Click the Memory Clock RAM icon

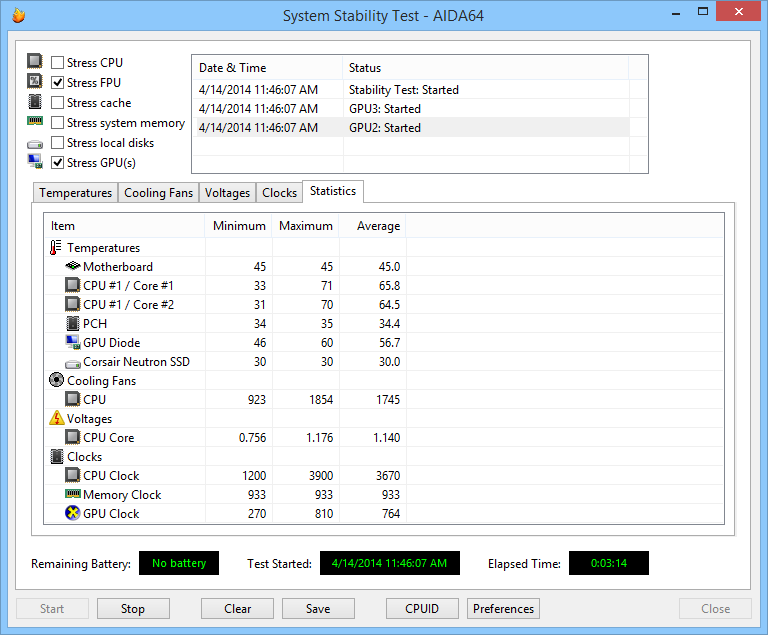[72, 495]
